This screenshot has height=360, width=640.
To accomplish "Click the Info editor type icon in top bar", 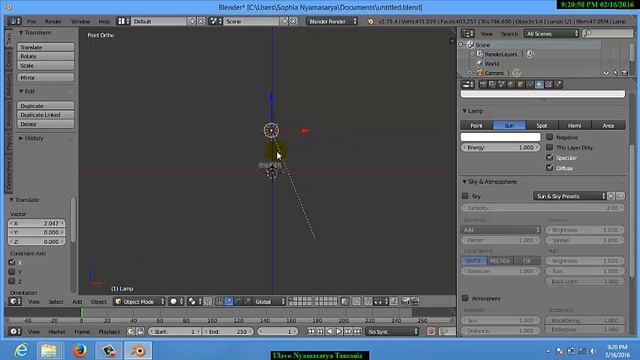I will (x=14, y=21).
